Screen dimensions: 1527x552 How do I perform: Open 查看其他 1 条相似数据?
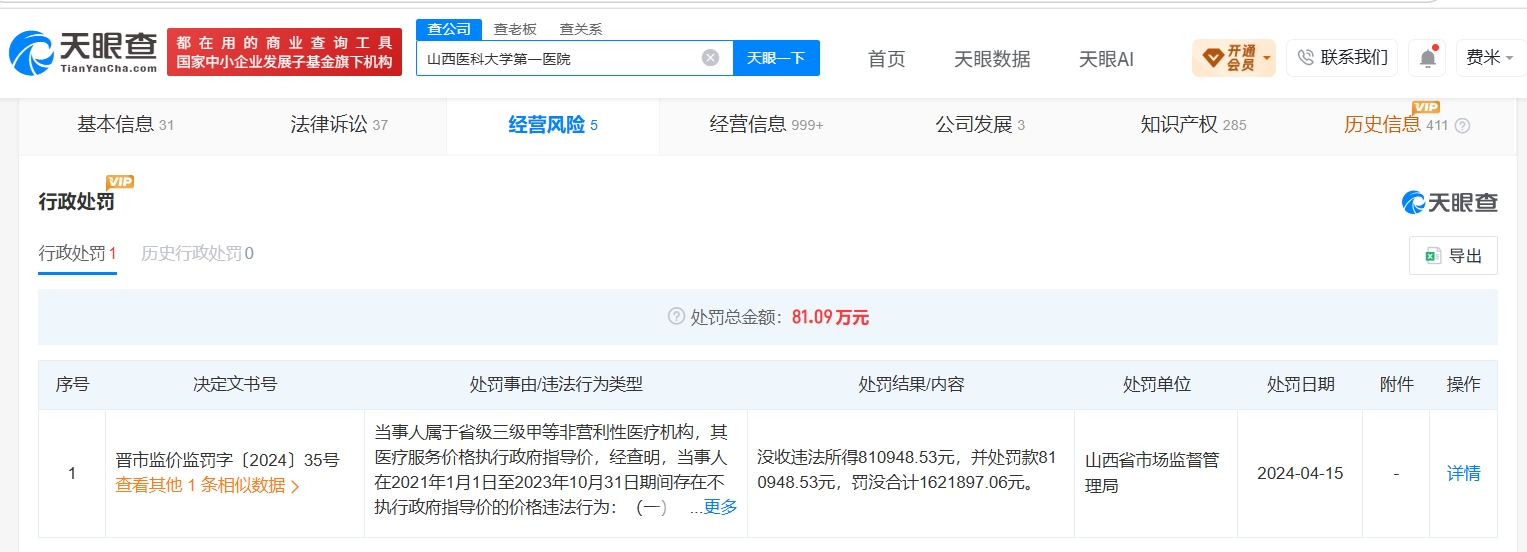(x=207, y=486)
